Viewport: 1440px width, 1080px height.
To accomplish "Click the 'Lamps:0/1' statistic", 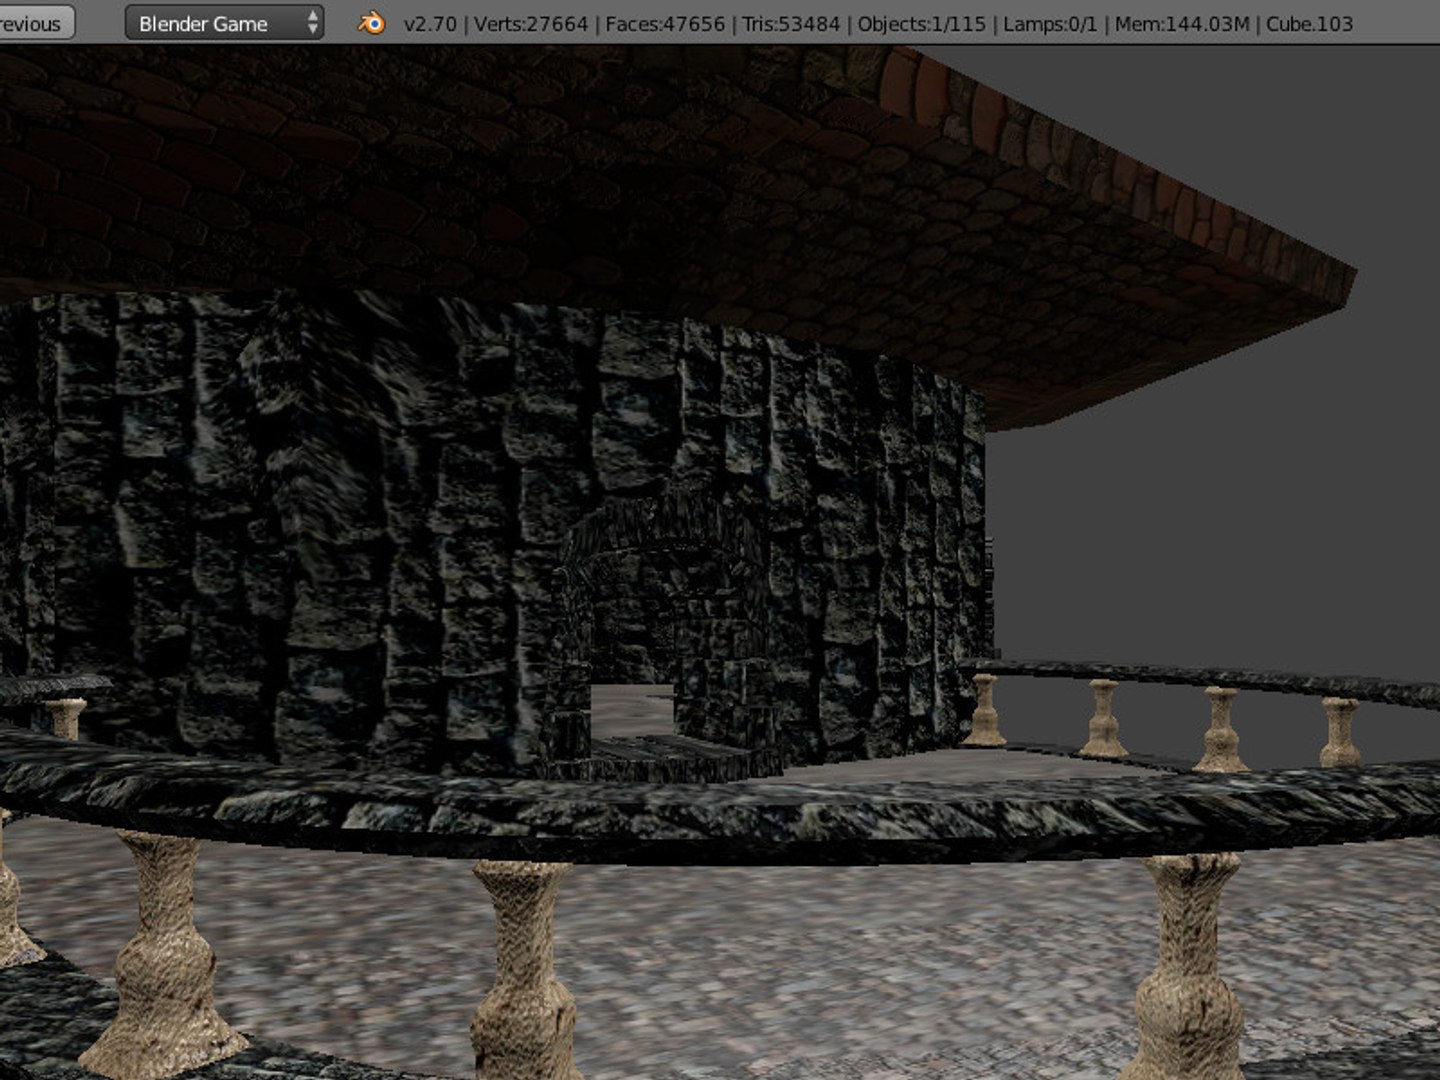I will tap(1050, 24).
